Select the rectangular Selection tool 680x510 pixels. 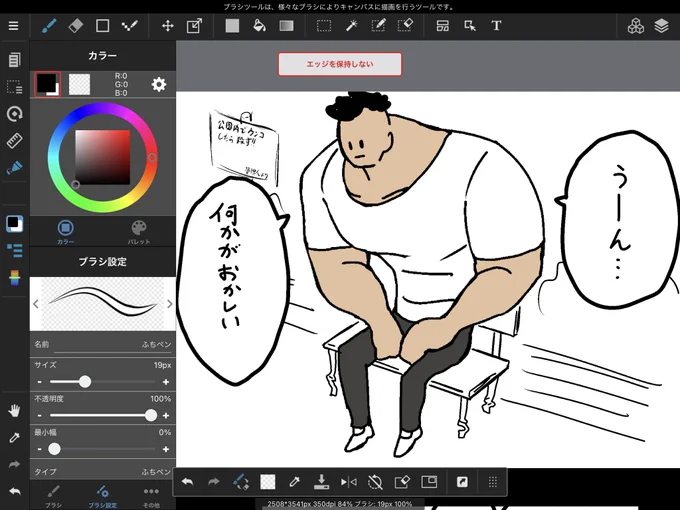[324, 26]
